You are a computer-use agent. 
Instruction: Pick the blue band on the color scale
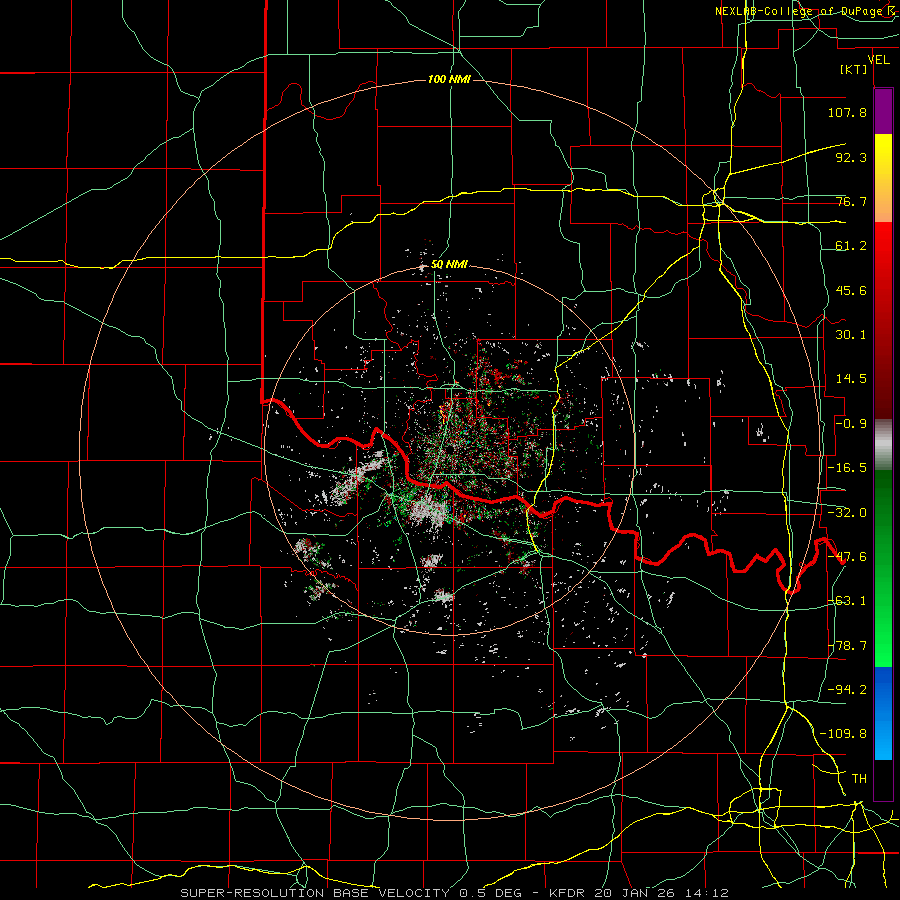pos(883,713)
